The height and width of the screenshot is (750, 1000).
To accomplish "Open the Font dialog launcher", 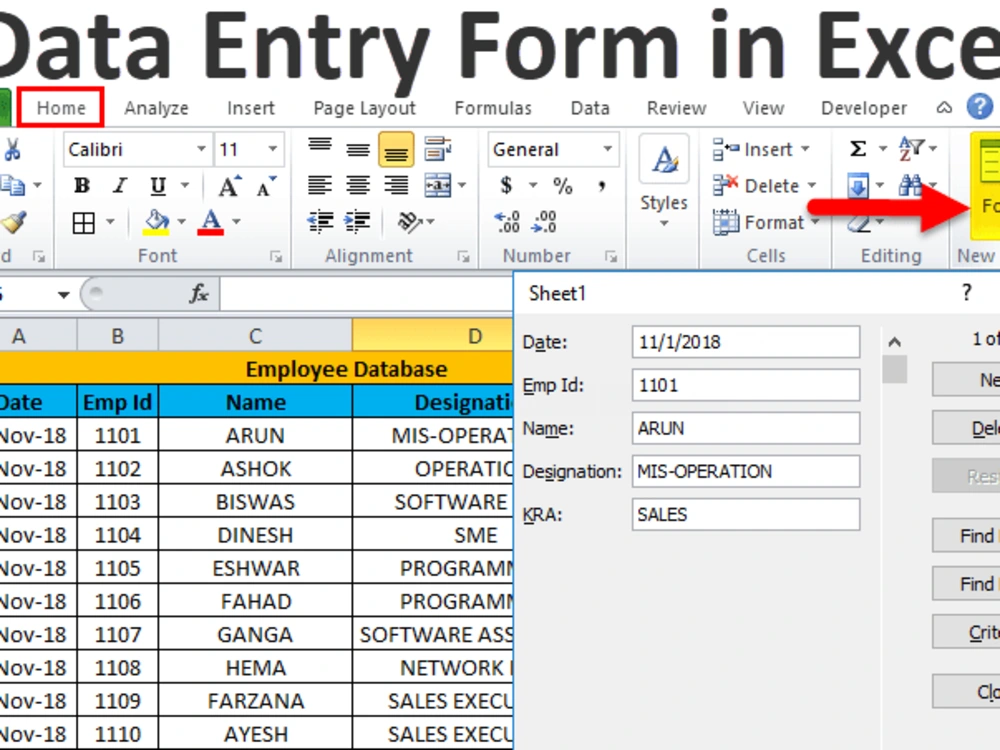I will point(276,256).
